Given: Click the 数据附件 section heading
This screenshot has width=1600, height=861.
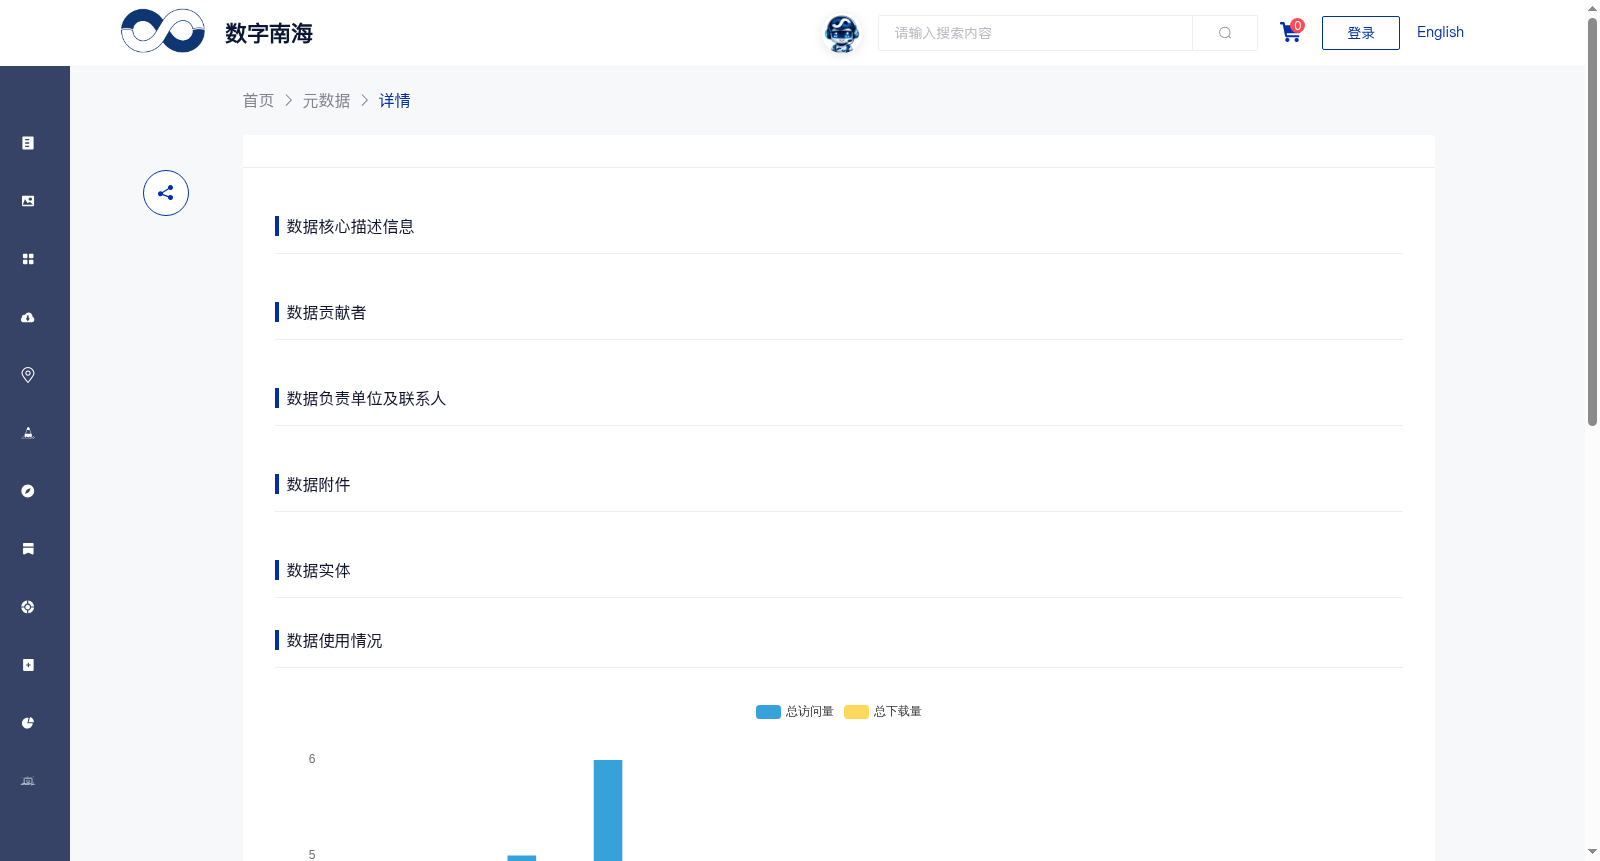Looking at the screenshot, I should pyautogui.click(x=318, y=484).
